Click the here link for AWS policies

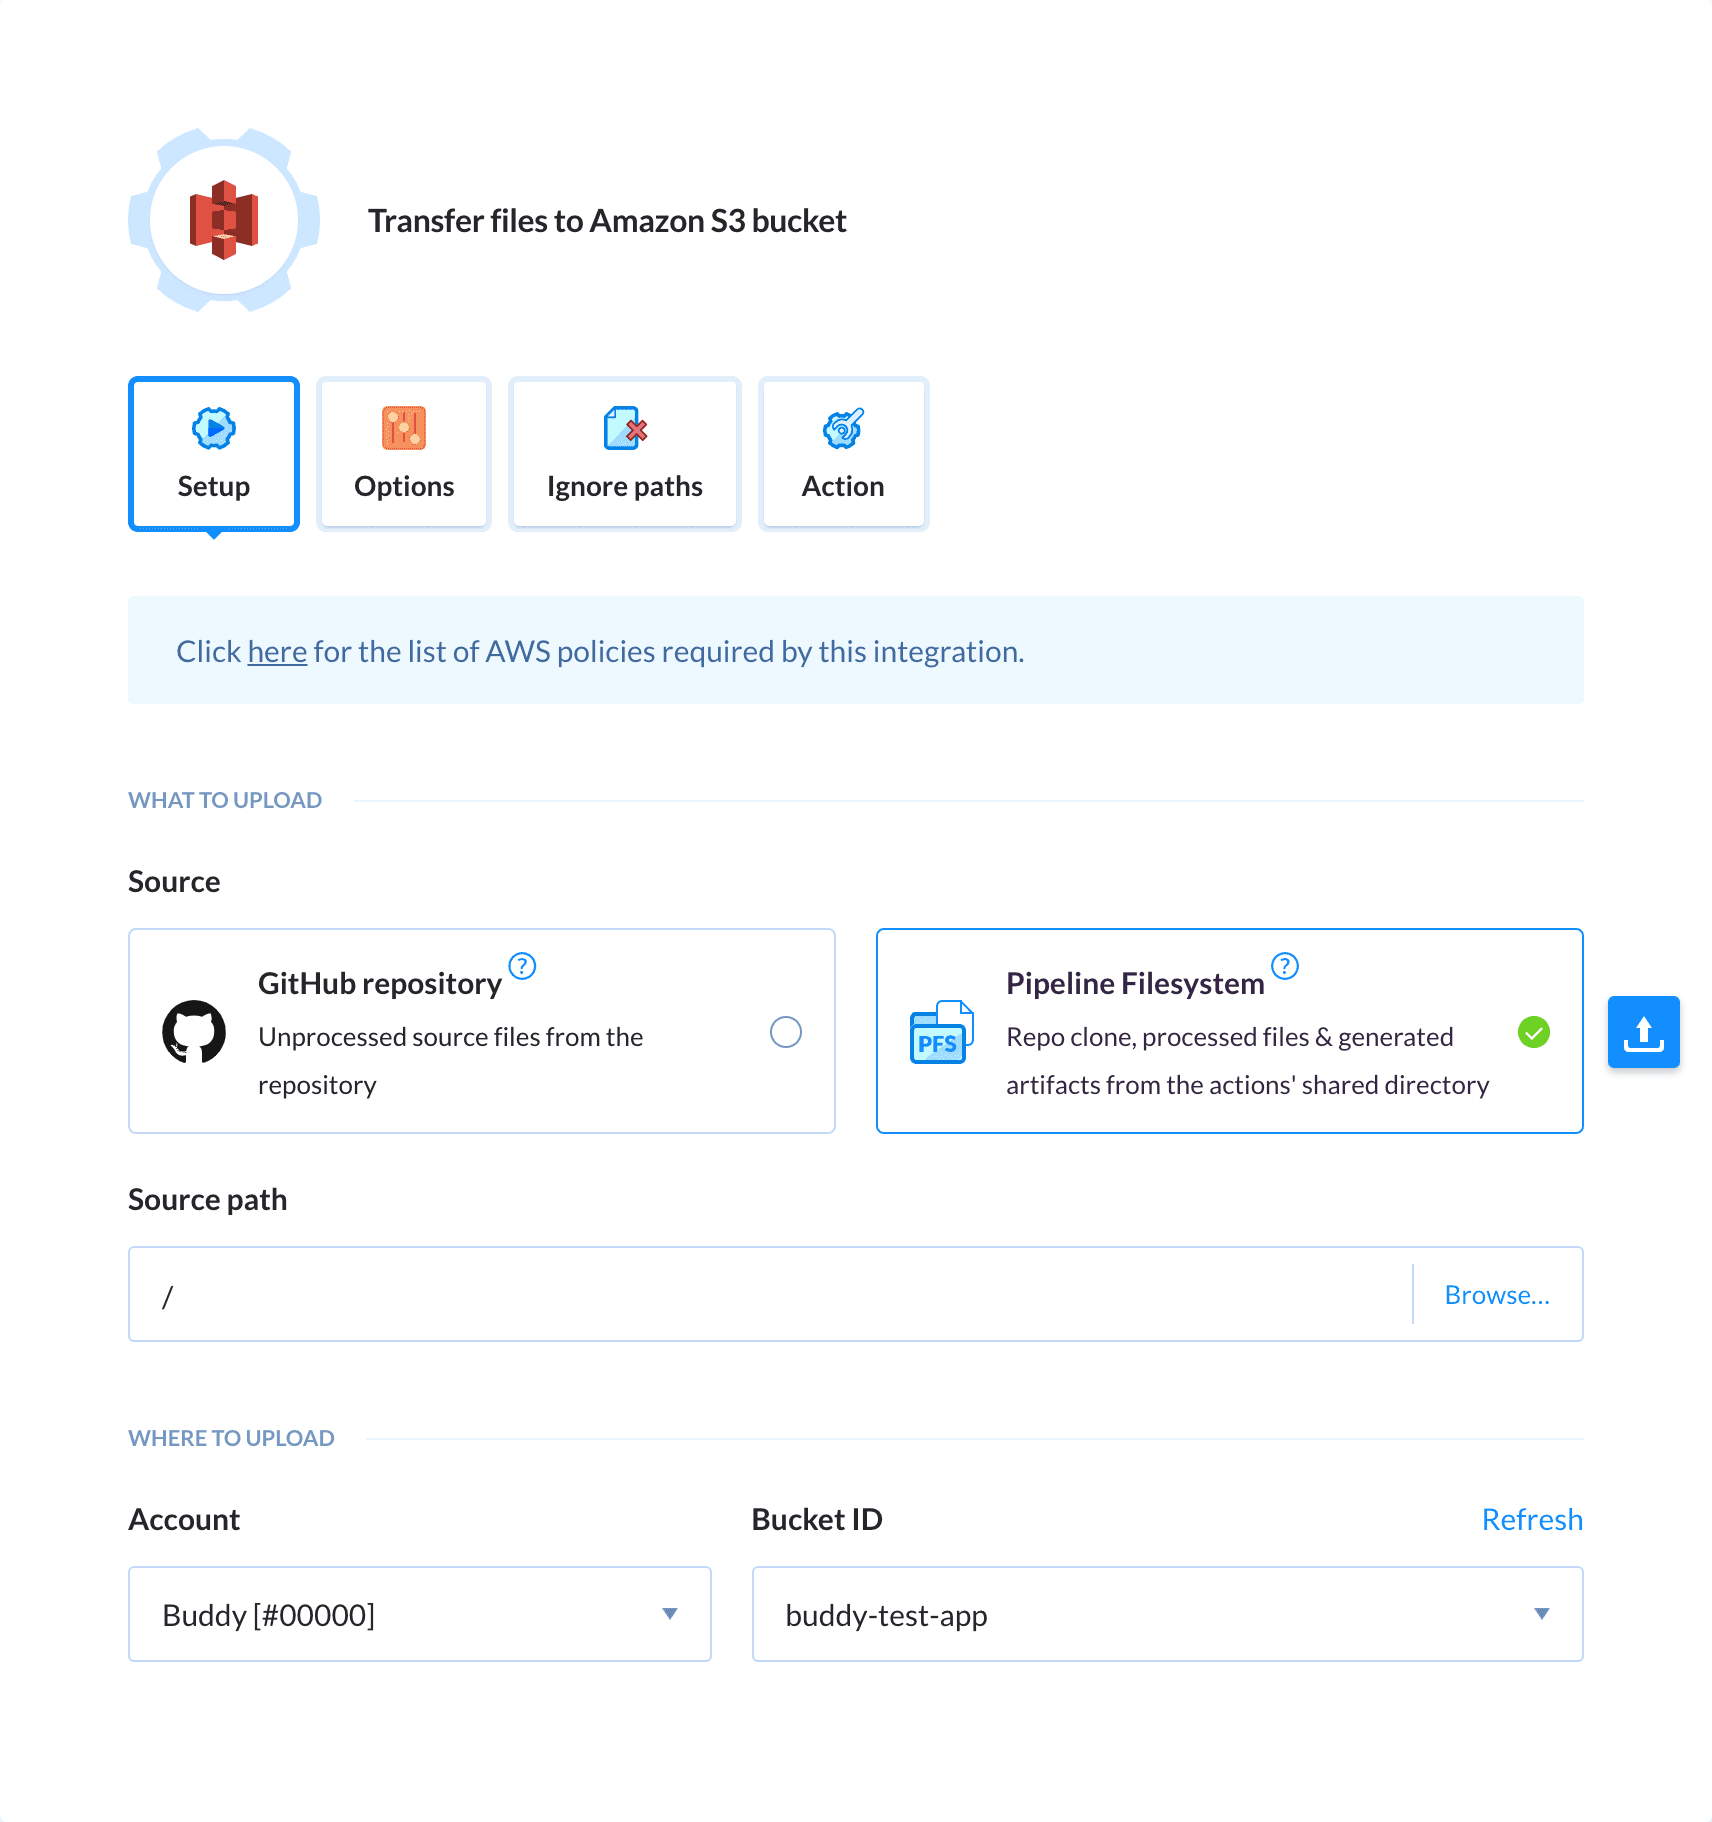pos(276,650)
